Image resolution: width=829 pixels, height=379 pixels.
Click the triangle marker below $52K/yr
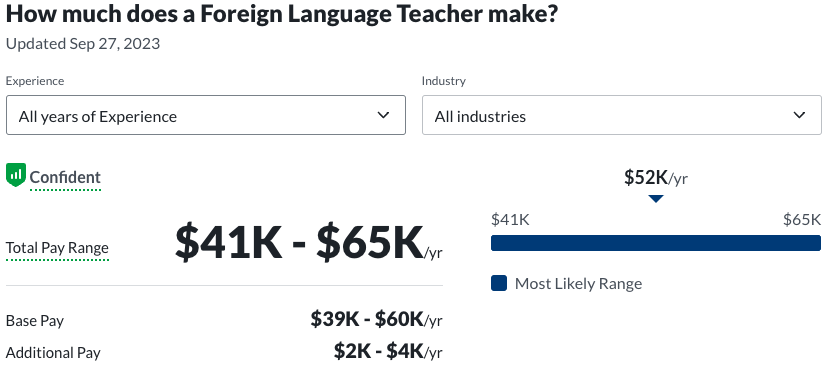[656, 199]
